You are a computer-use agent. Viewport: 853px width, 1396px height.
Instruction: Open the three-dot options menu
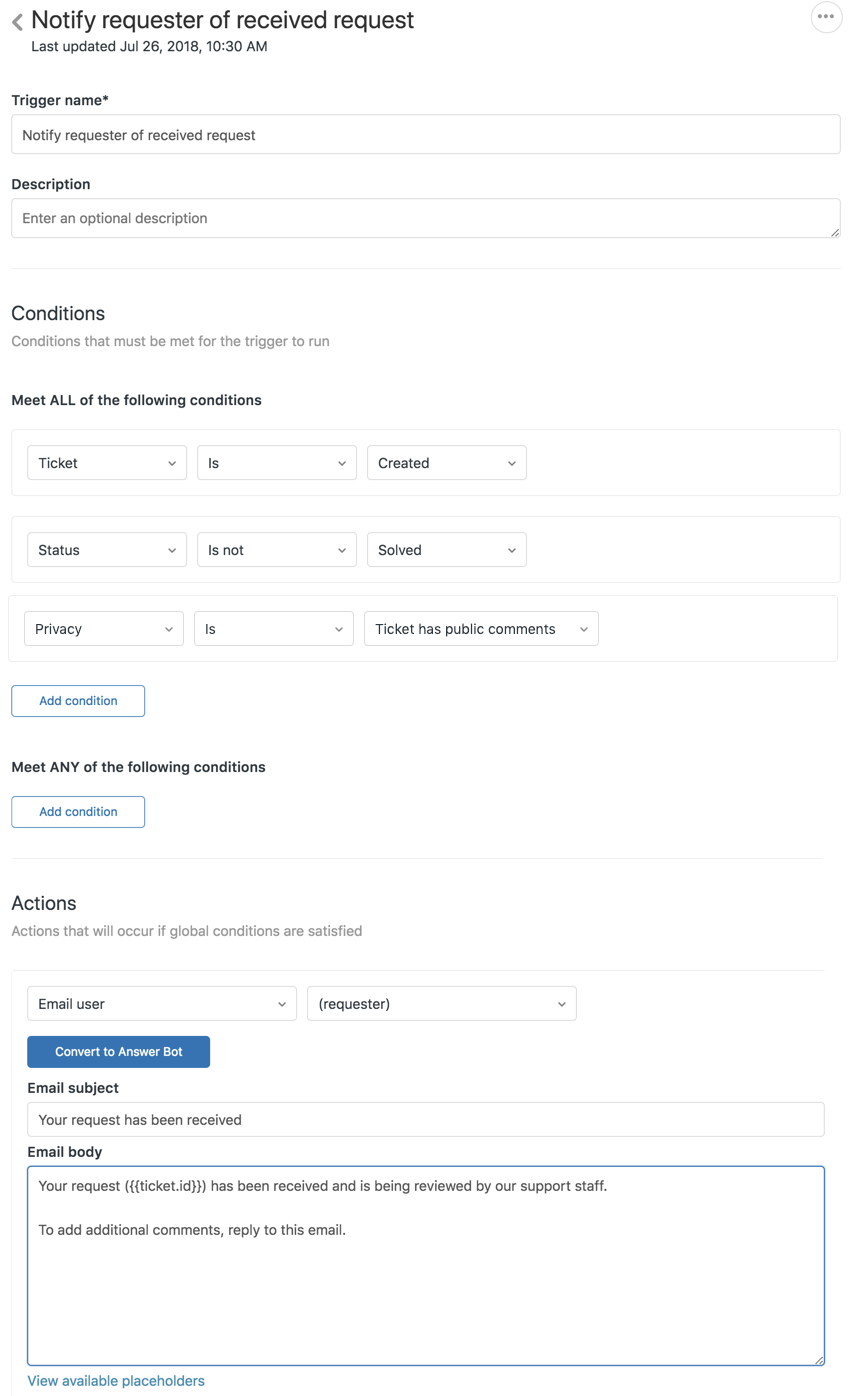[x=826, y=16]
